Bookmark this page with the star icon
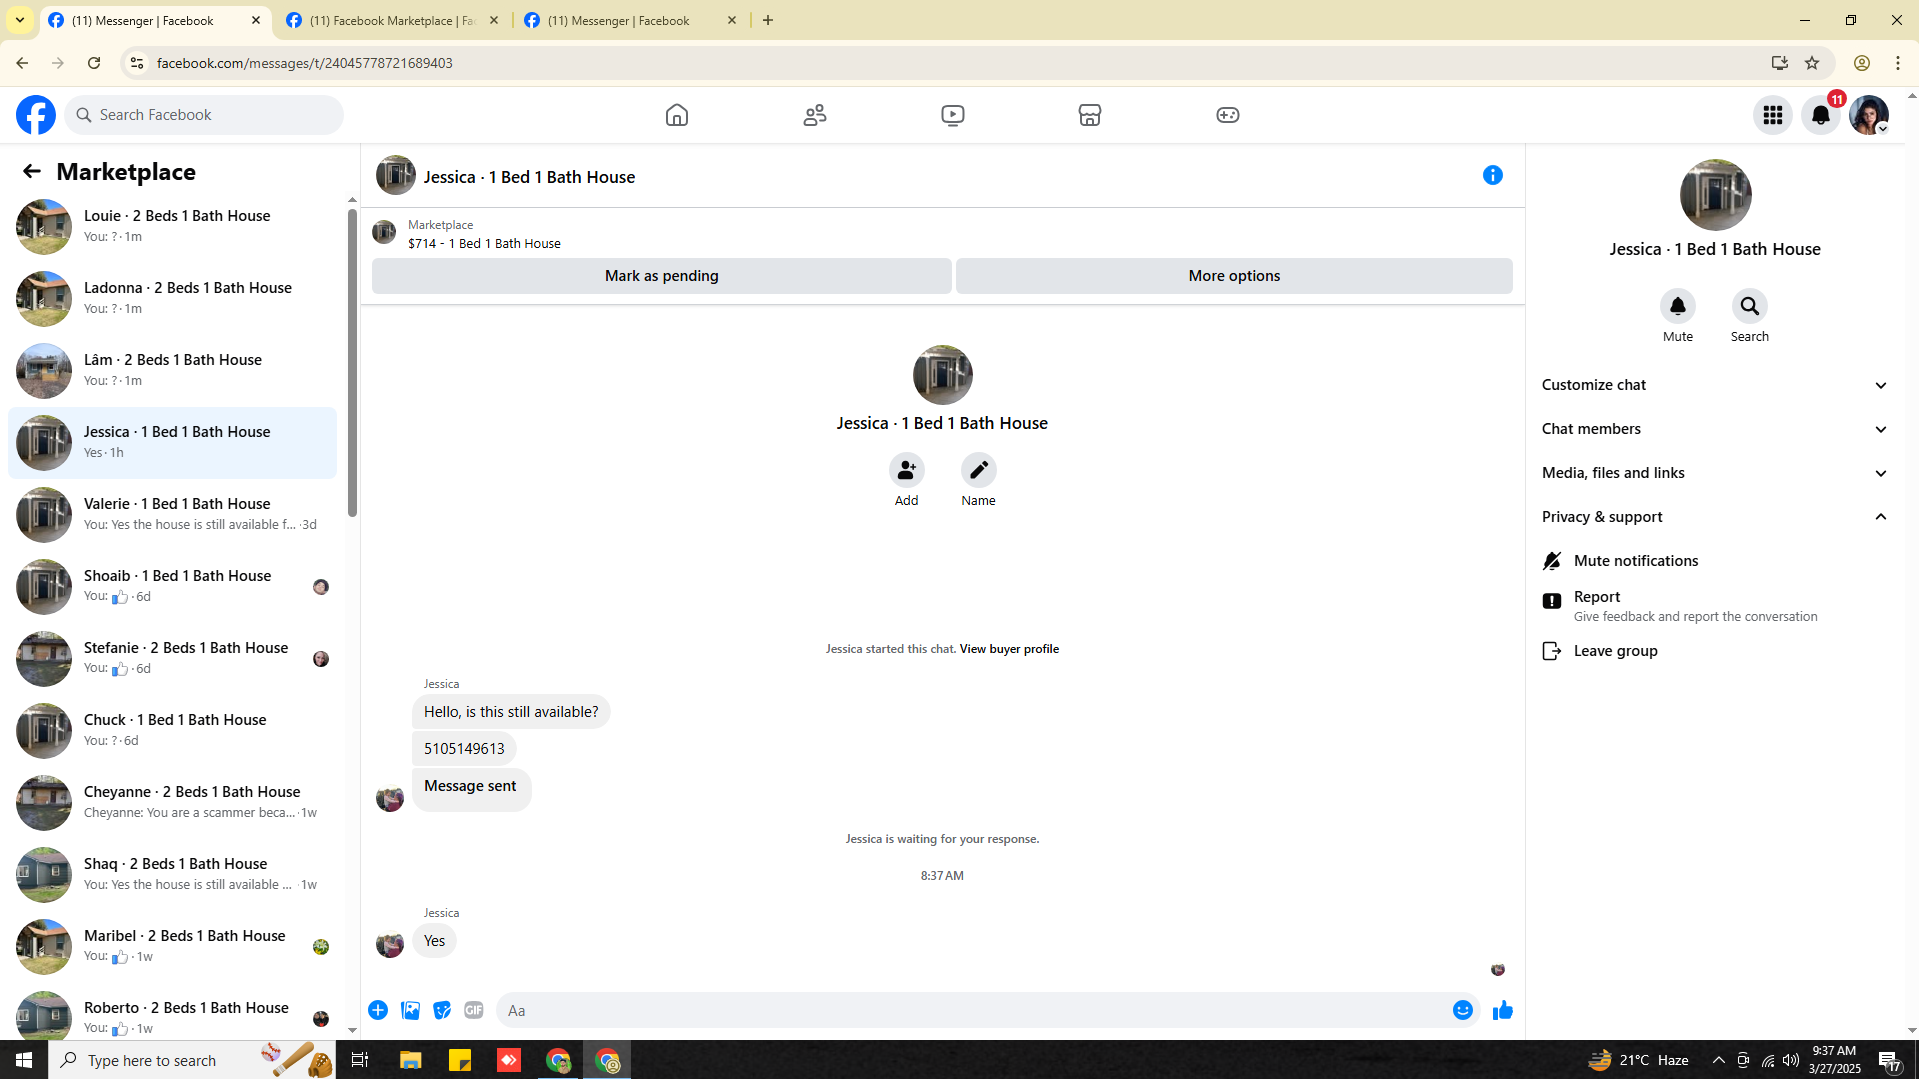The image size is (1919, 1079). 1812,63
